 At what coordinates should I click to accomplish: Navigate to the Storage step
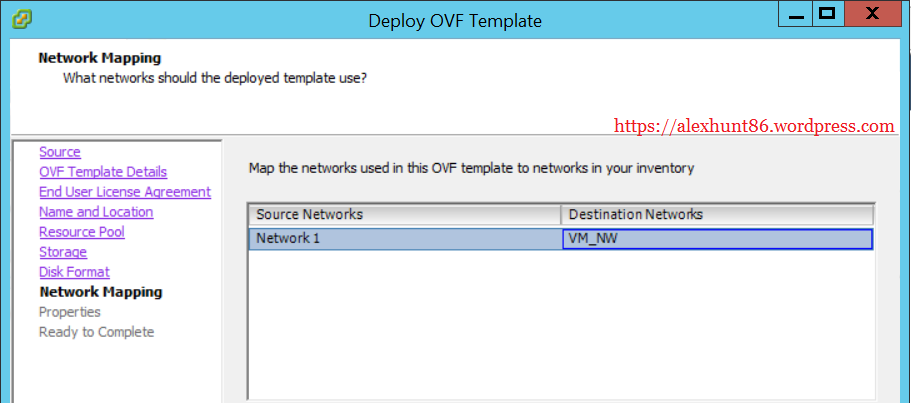63,252
